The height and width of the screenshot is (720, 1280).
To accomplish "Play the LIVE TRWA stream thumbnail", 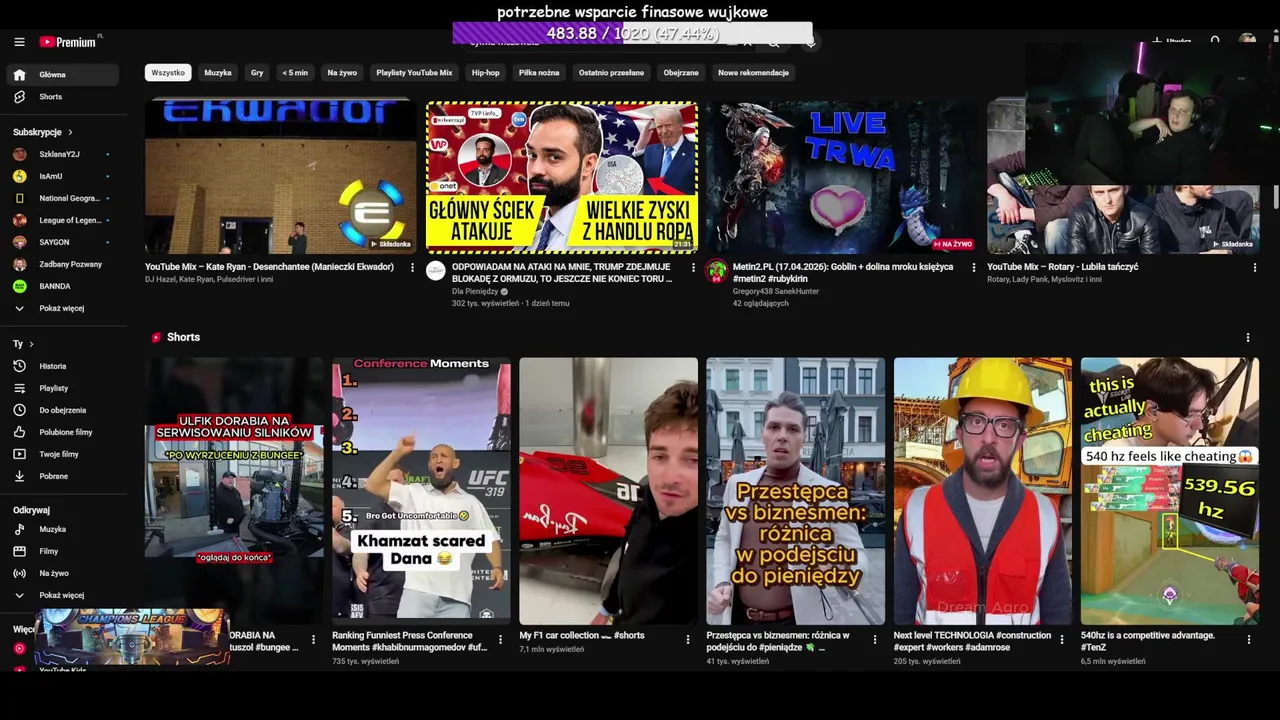I will [x=842, y=177].
